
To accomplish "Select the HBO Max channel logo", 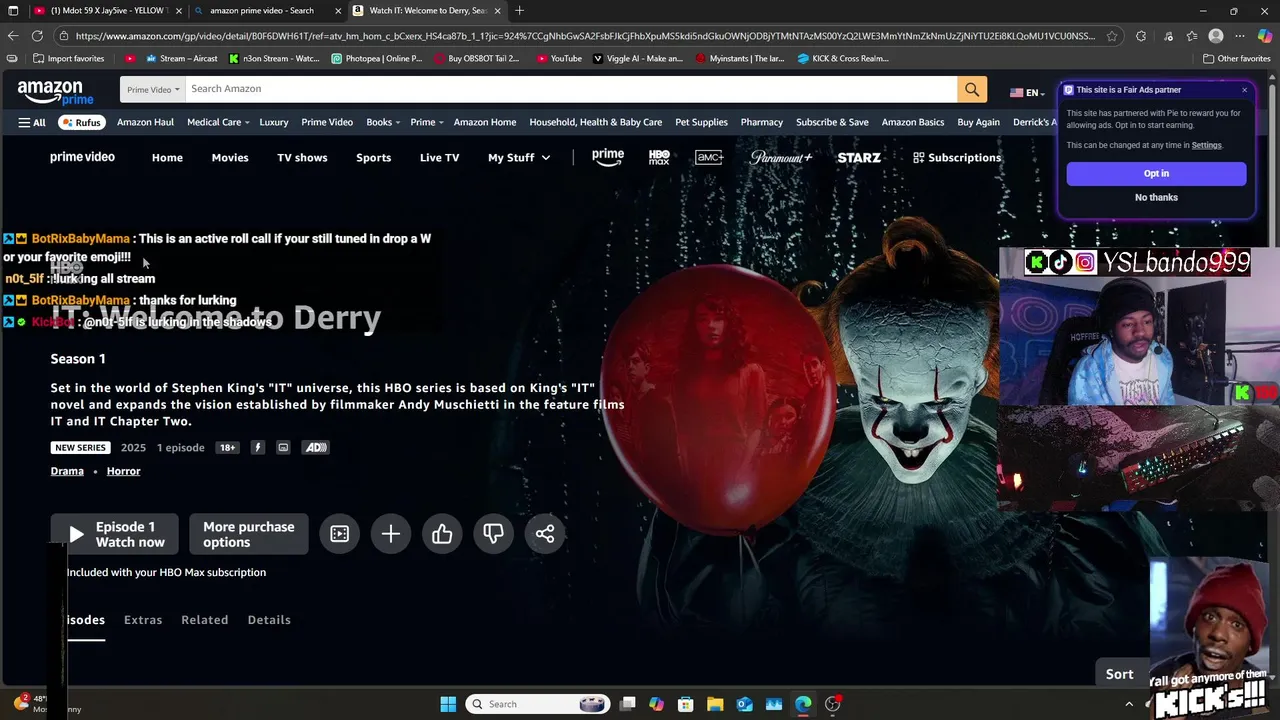I will pyautogui.click(x=659, y=157).
